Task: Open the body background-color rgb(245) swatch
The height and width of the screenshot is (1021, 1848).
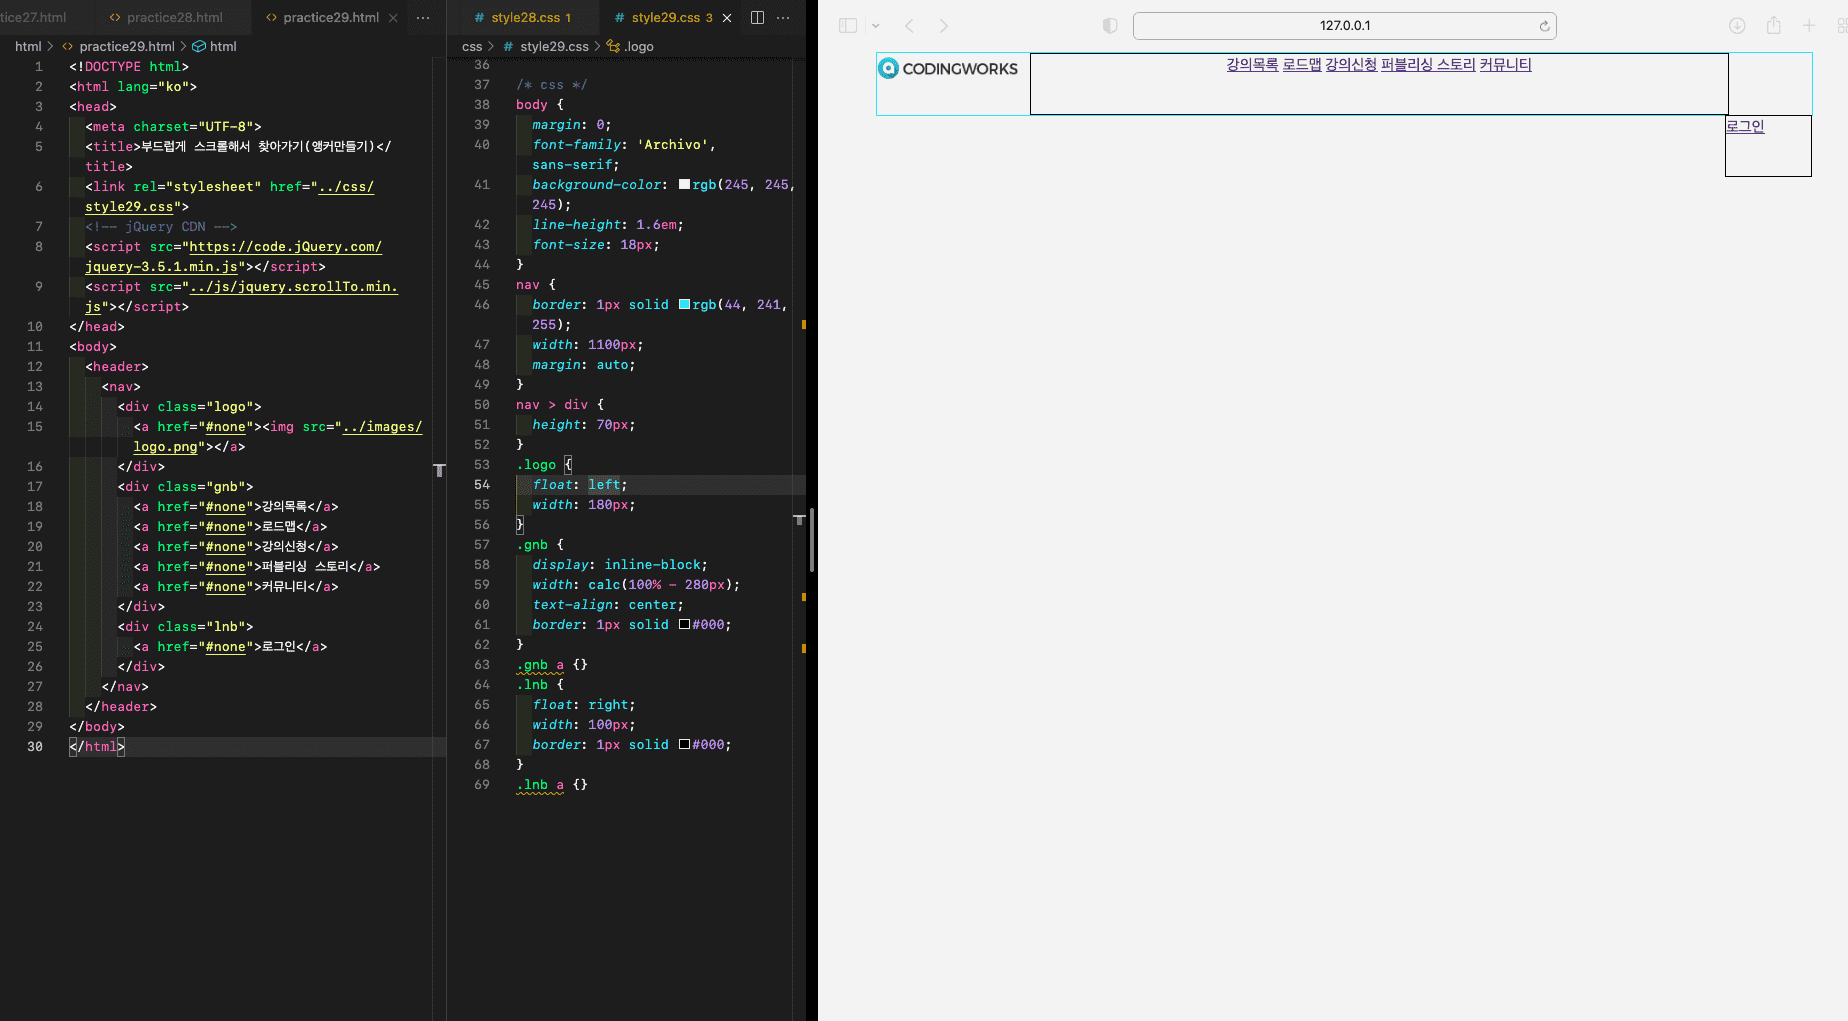Action: [x=684, y=184]
